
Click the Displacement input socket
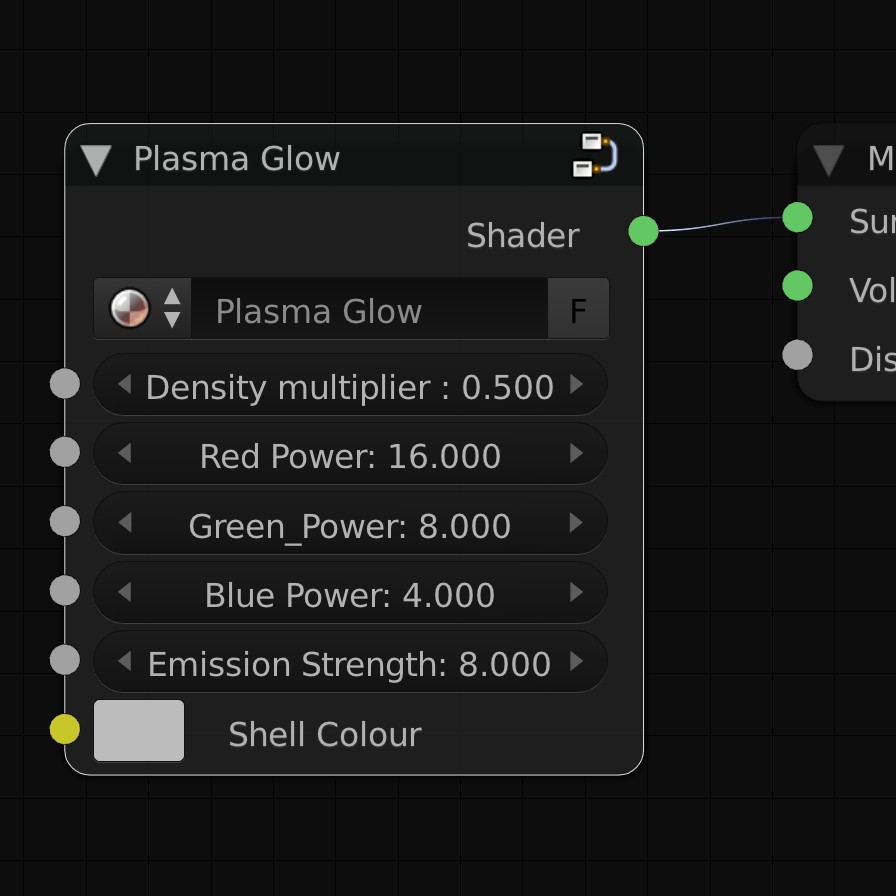click(x=797, y=352)
